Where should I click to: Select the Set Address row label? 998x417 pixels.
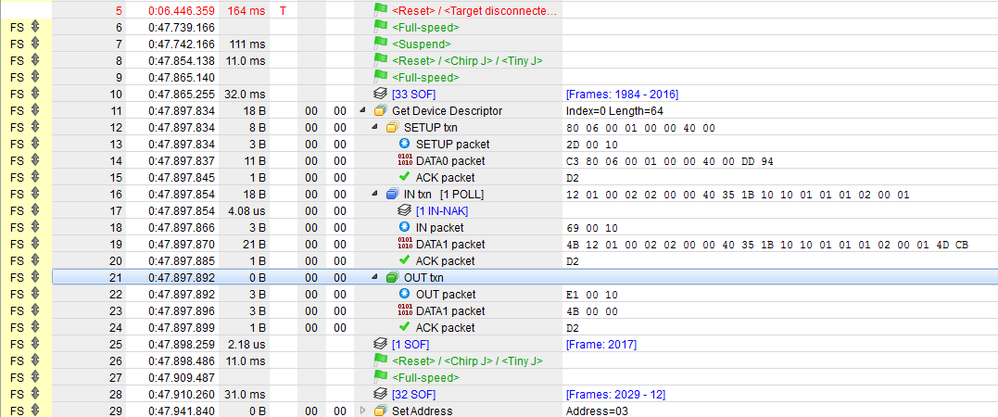pos(422,411)
